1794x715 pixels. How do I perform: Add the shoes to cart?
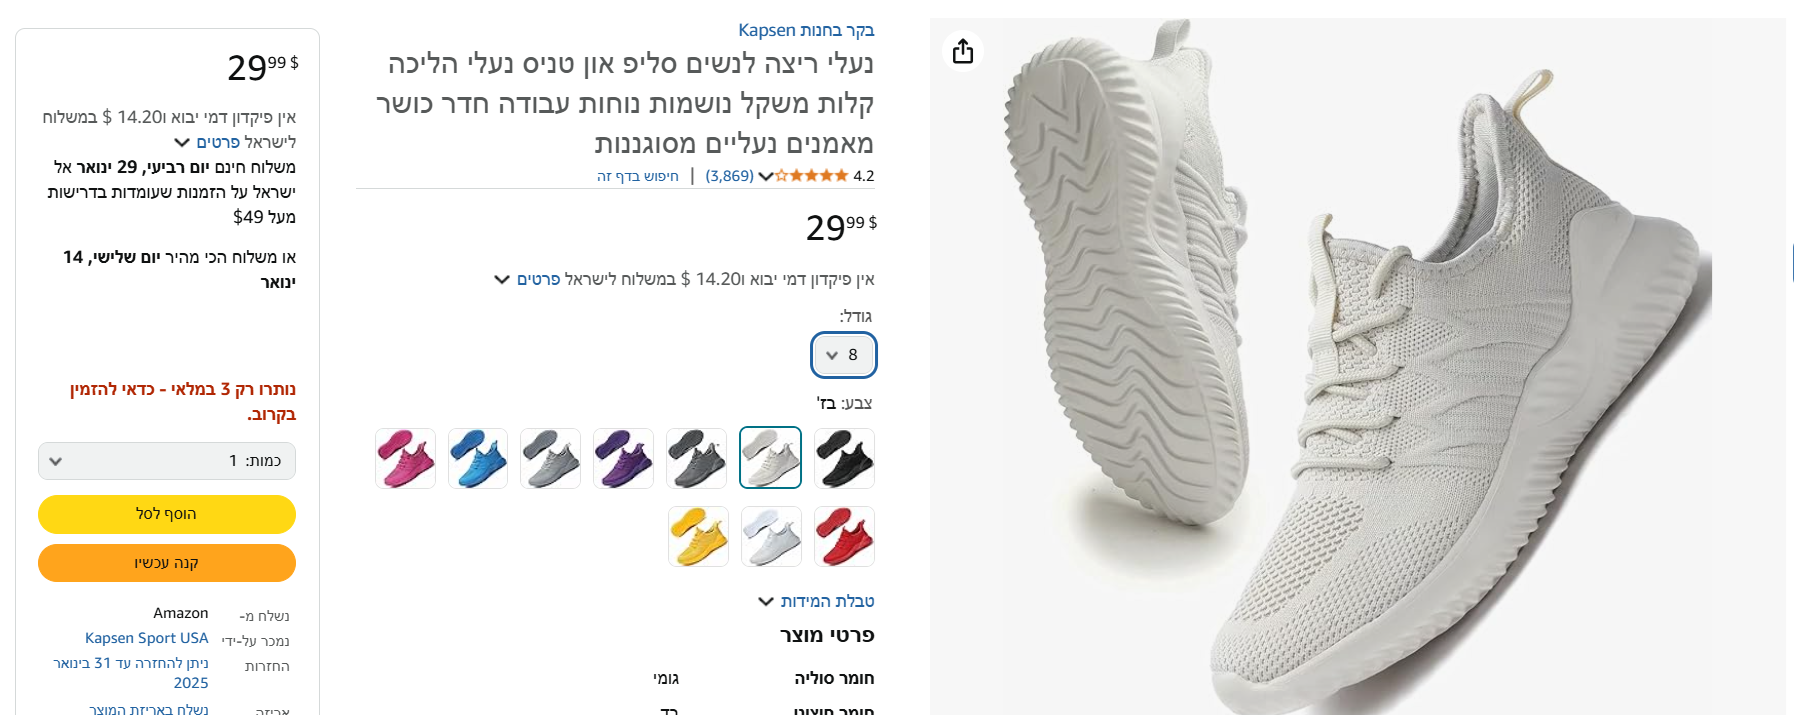(x=167, y=514)
